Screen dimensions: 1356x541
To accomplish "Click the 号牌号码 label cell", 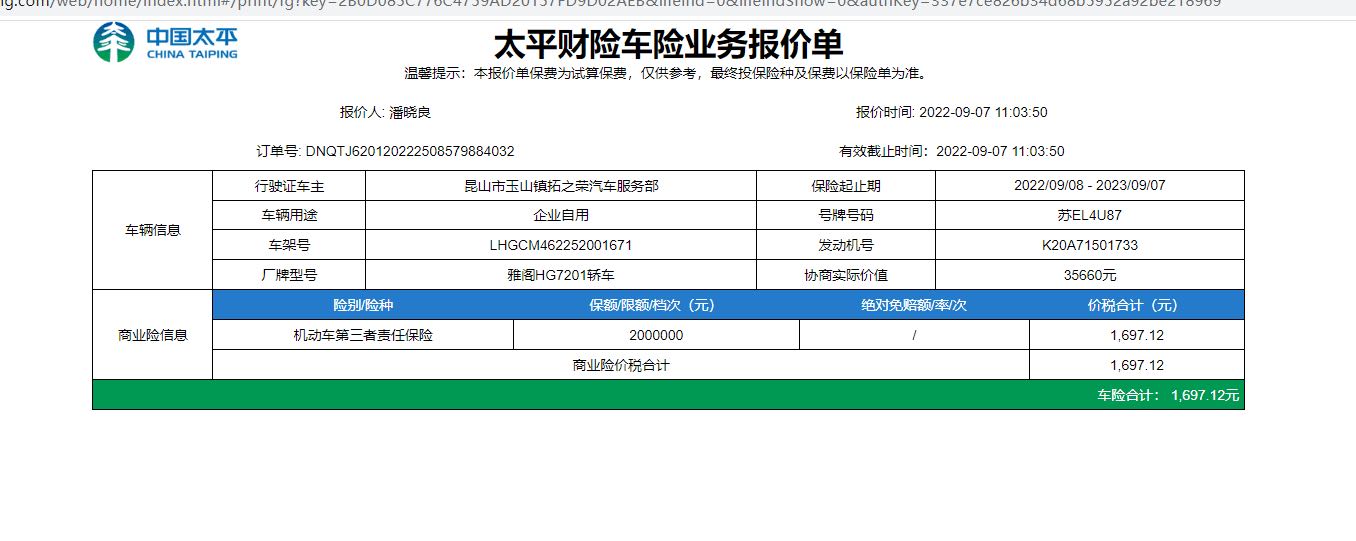I will pos(846,215).
